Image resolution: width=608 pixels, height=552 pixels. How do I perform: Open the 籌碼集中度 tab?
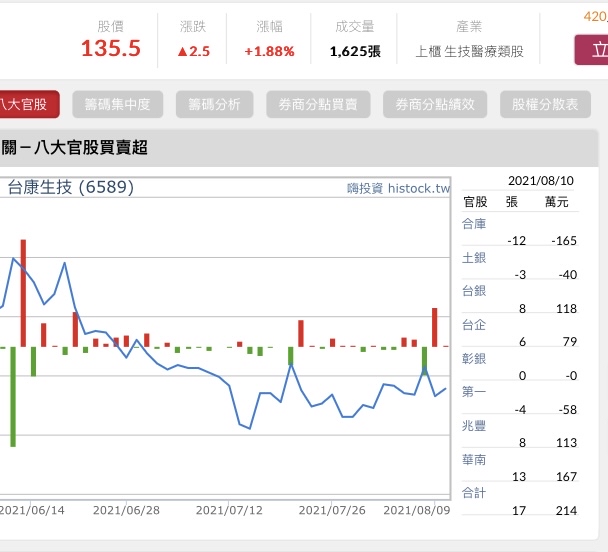pos(117,104)
